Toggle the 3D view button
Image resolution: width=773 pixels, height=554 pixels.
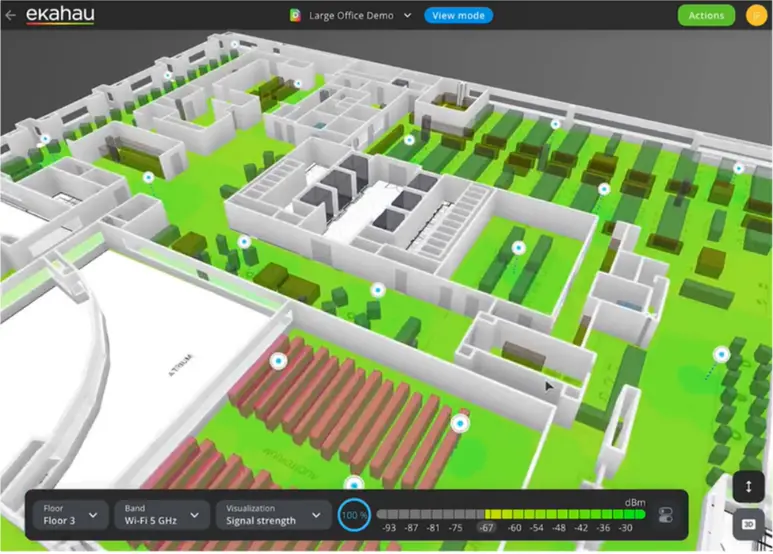pos(748,524)
